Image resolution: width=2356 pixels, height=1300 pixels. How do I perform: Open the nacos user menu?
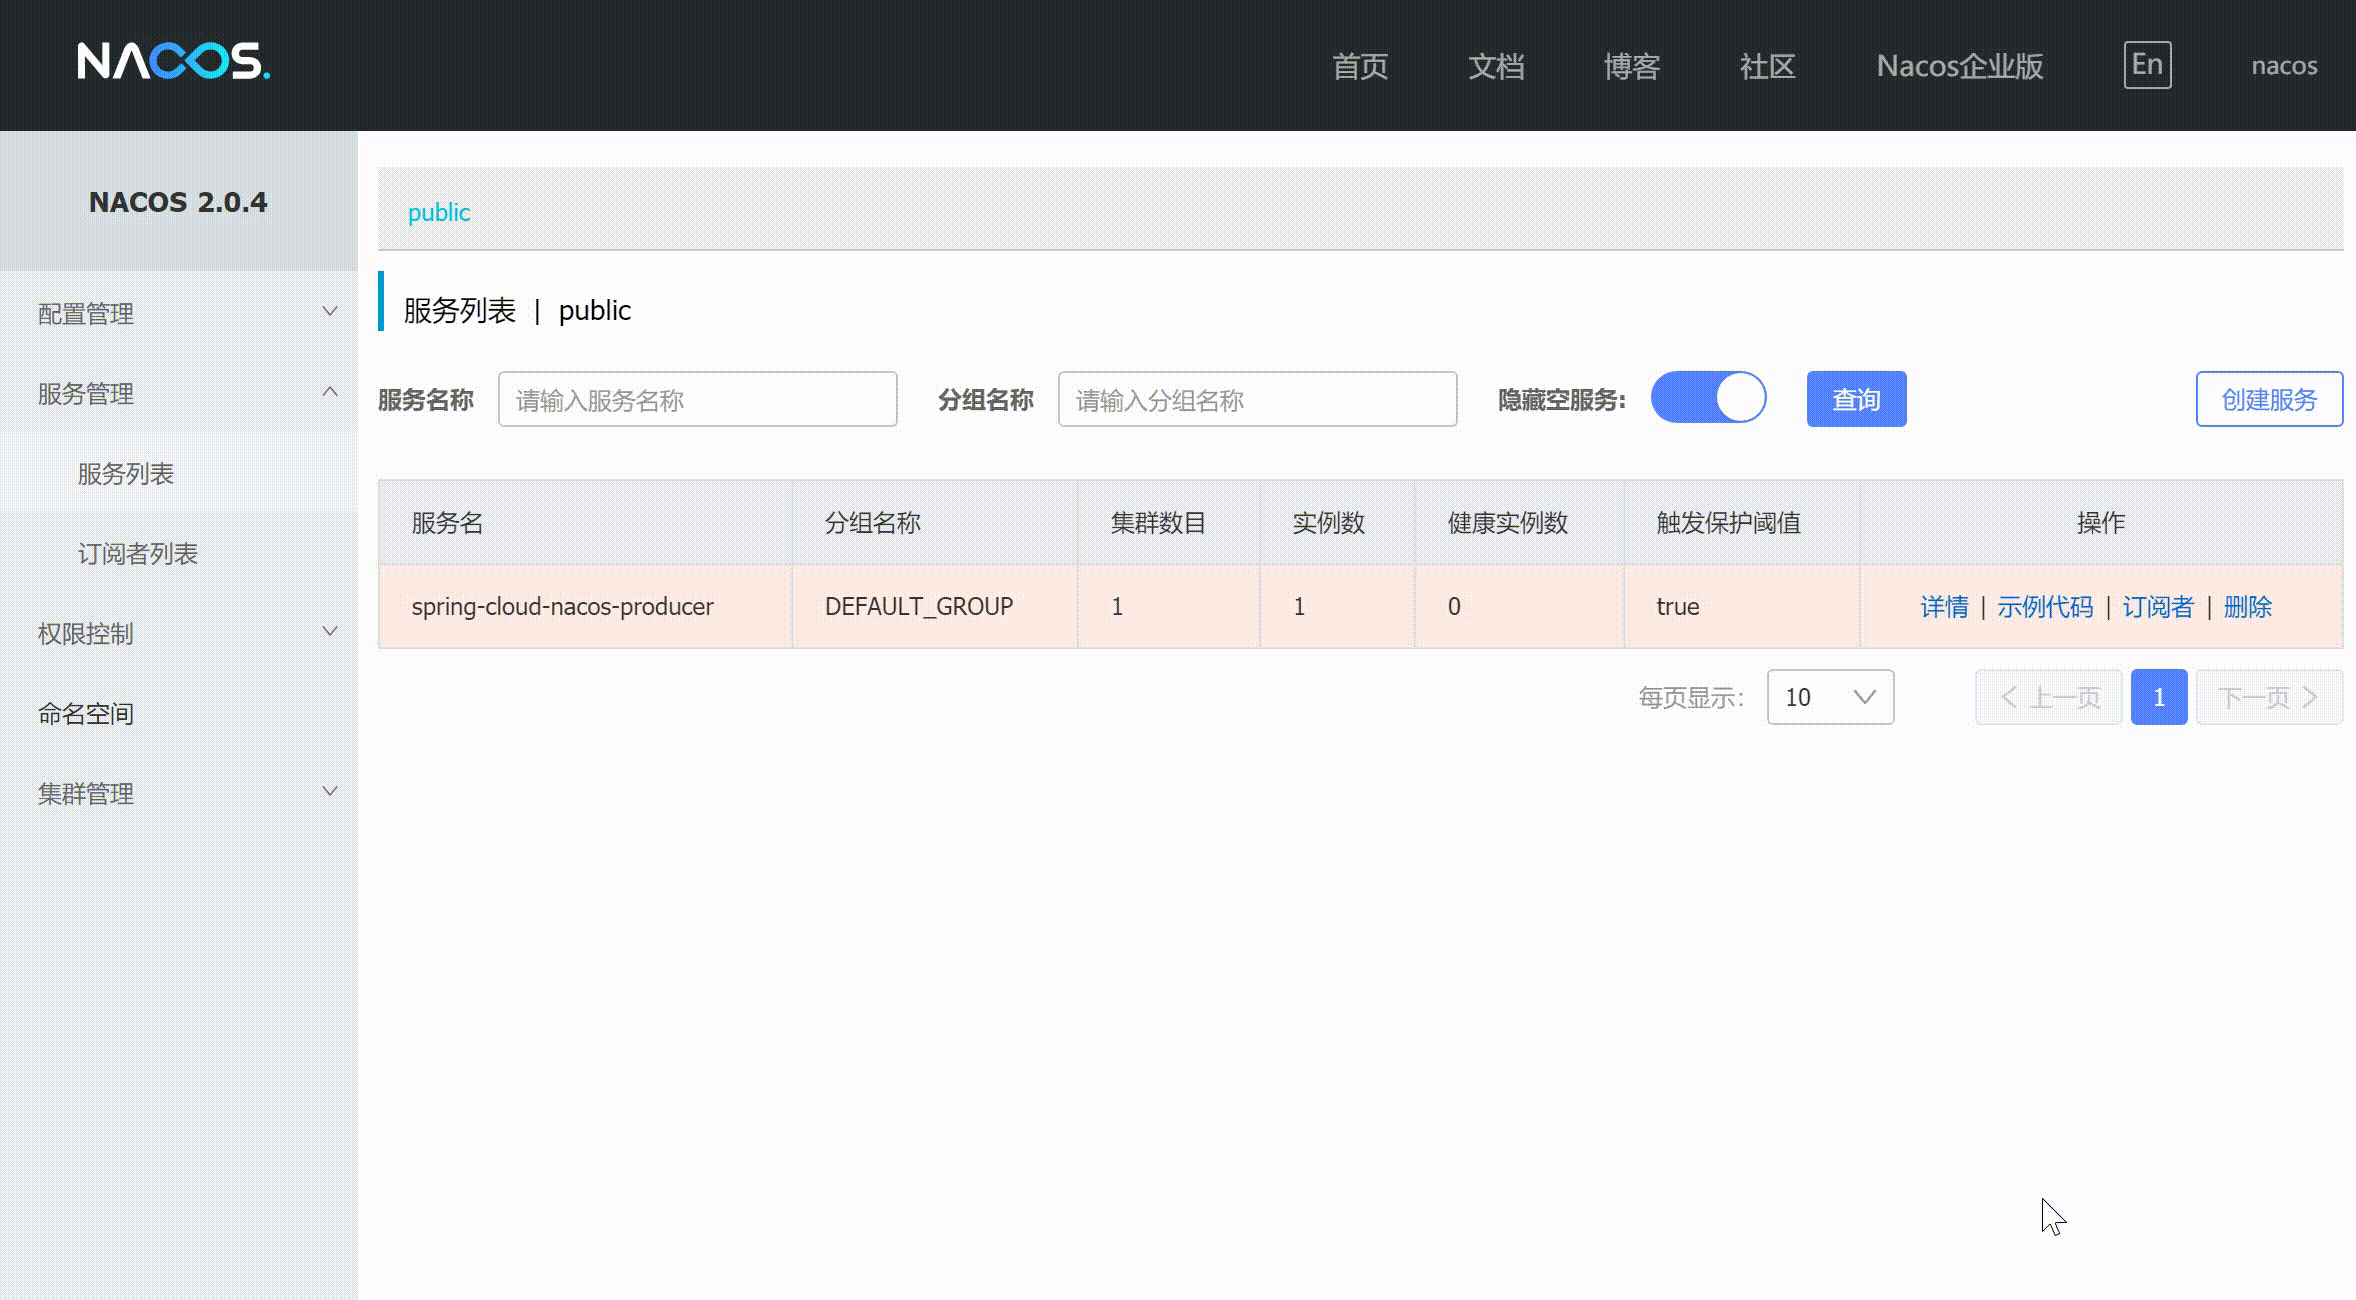tap(2284, 66)
